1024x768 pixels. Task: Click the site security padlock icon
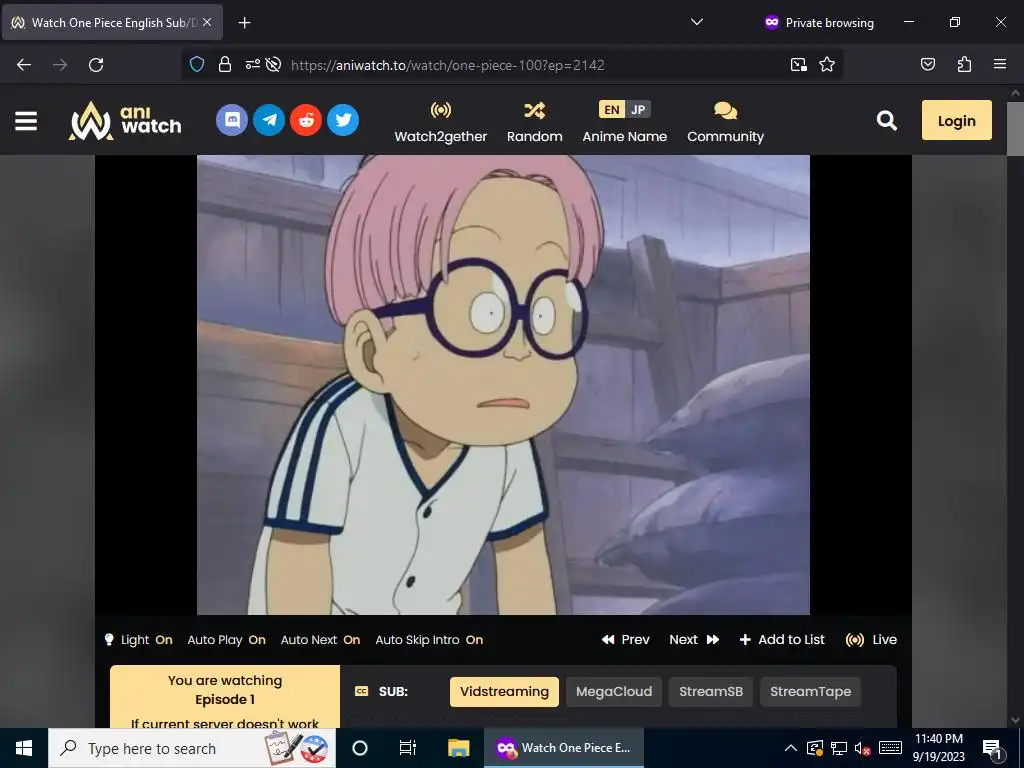click(225, 65)
